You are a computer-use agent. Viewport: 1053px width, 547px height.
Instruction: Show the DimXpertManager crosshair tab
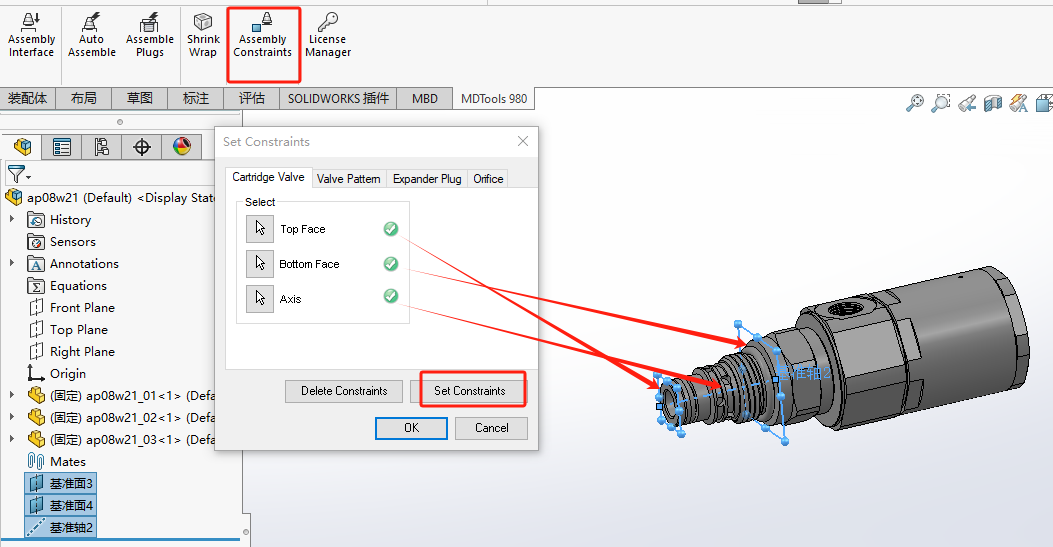pos(142,146)
